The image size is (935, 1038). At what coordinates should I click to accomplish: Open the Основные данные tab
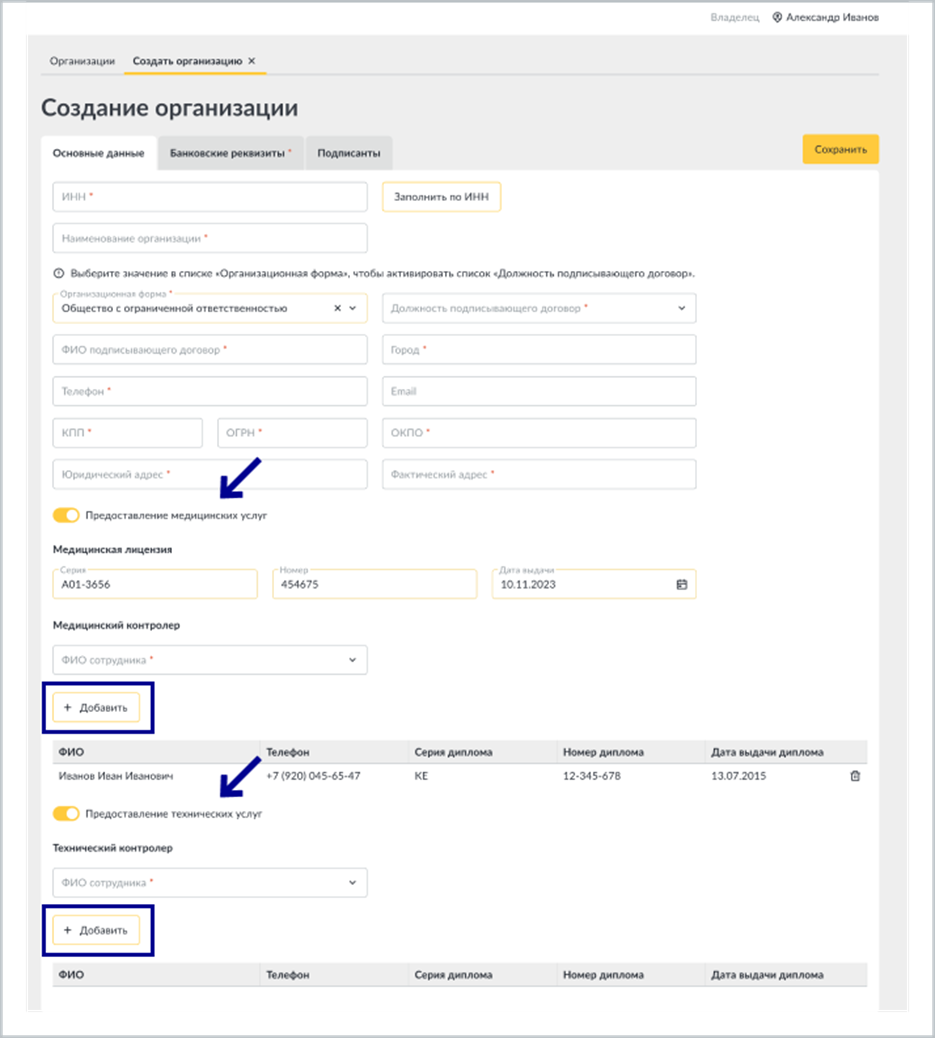tap(99, 153)
